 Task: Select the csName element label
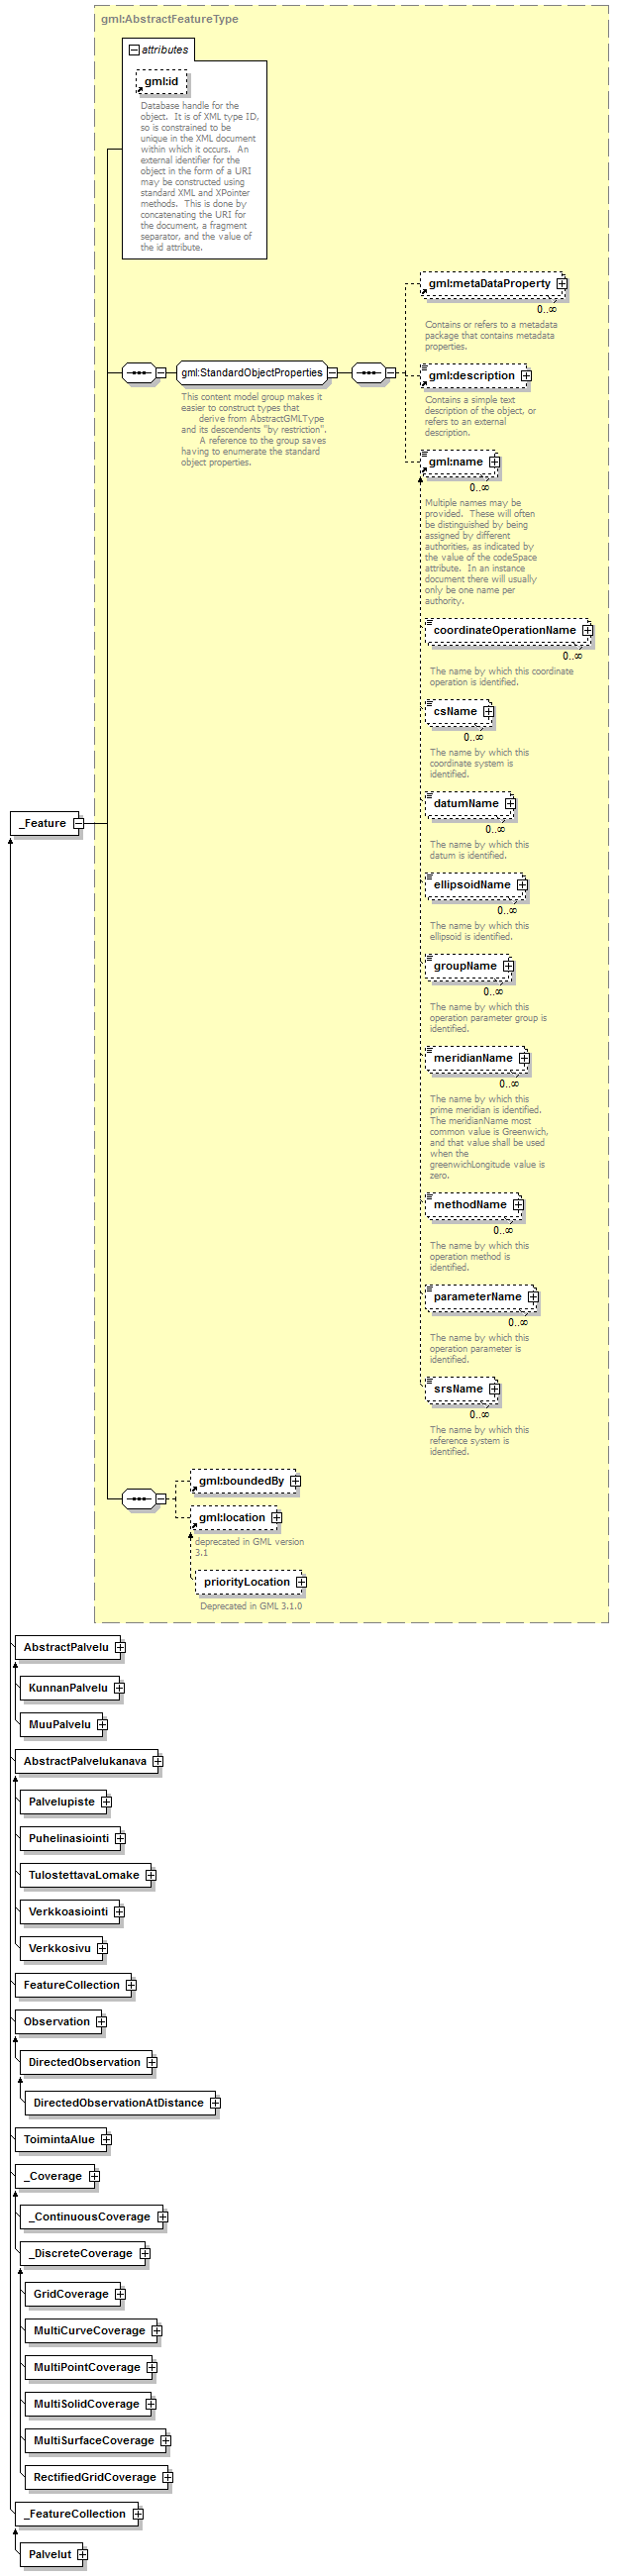455,712
